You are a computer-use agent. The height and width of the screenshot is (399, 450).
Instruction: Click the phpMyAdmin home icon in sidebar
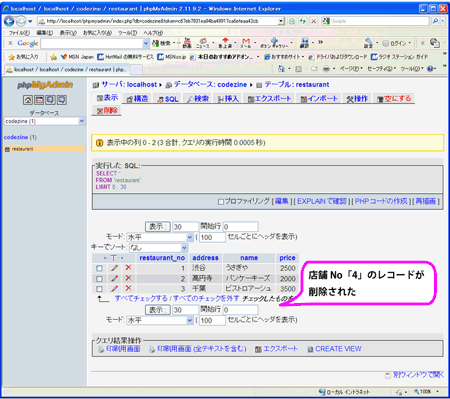pyautogui.click(x=28, y=99)
